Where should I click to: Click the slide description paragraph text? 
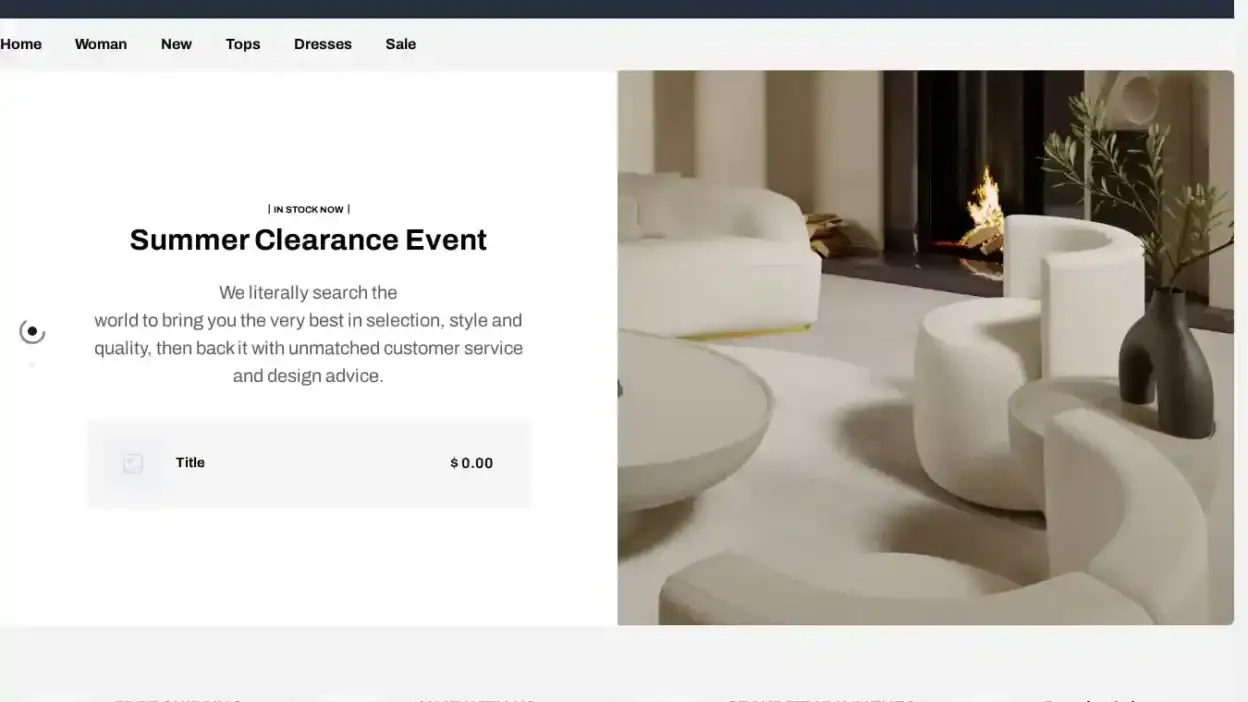(308, 334)
